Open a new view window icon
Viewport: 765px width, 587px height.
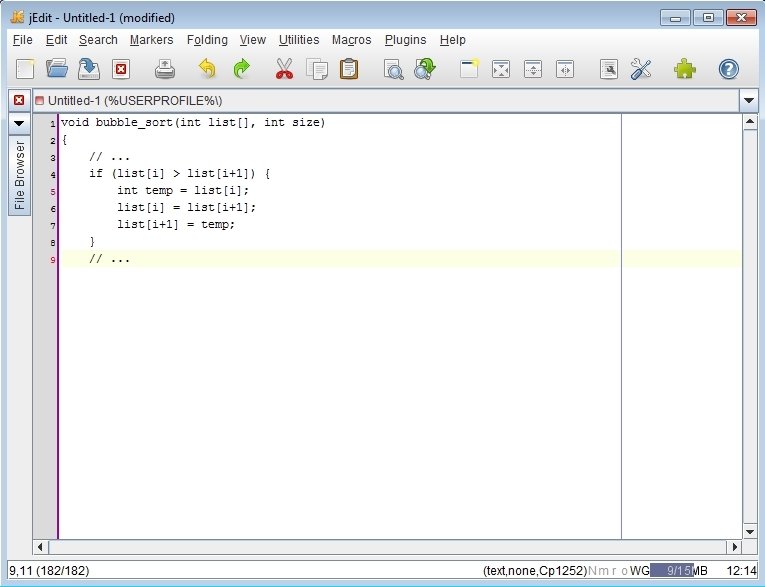(x=469, y=69)
